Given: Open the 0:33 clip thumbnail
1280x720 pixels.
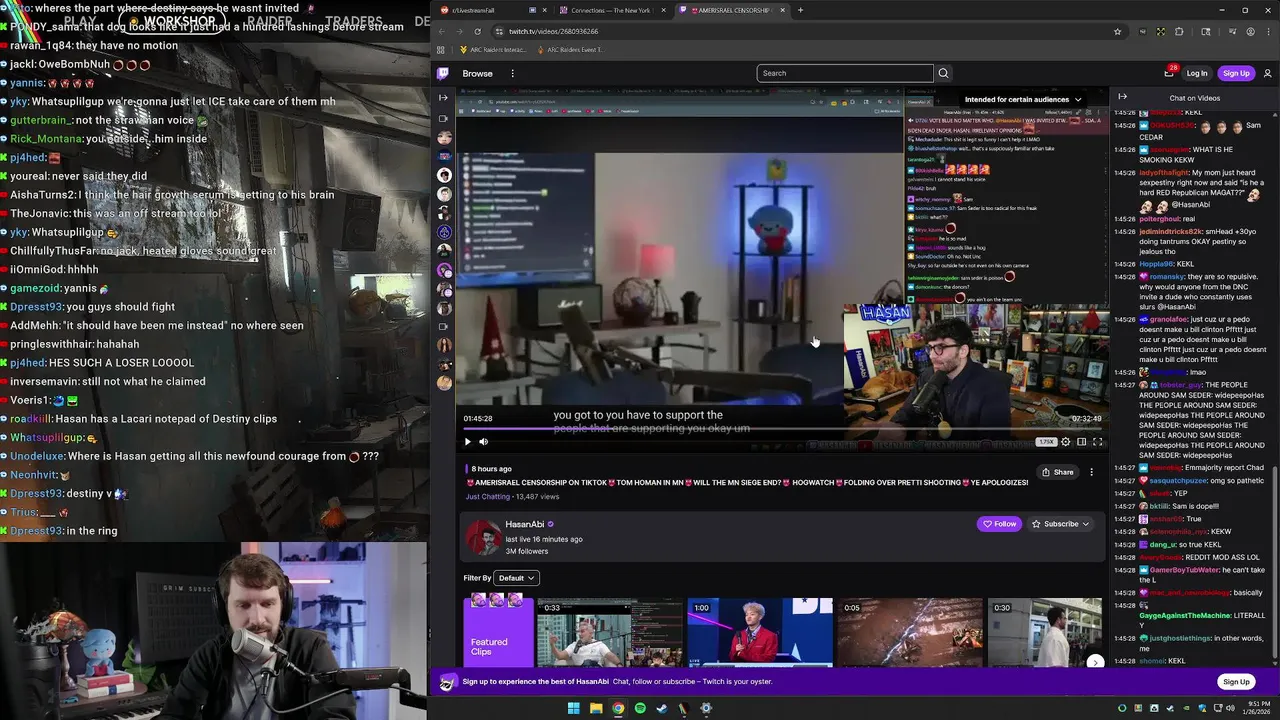Looking at the screenshot, I should coord(609,632).
